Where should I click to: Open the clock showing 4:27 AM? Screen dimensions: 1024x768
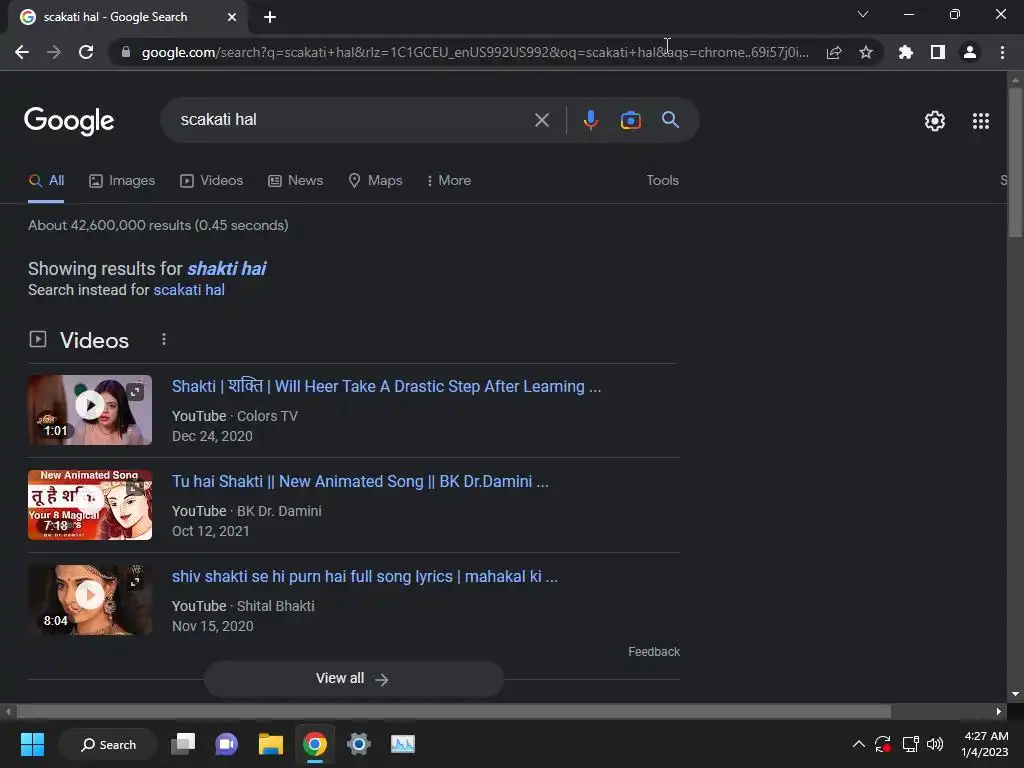[x=985, y=744]
